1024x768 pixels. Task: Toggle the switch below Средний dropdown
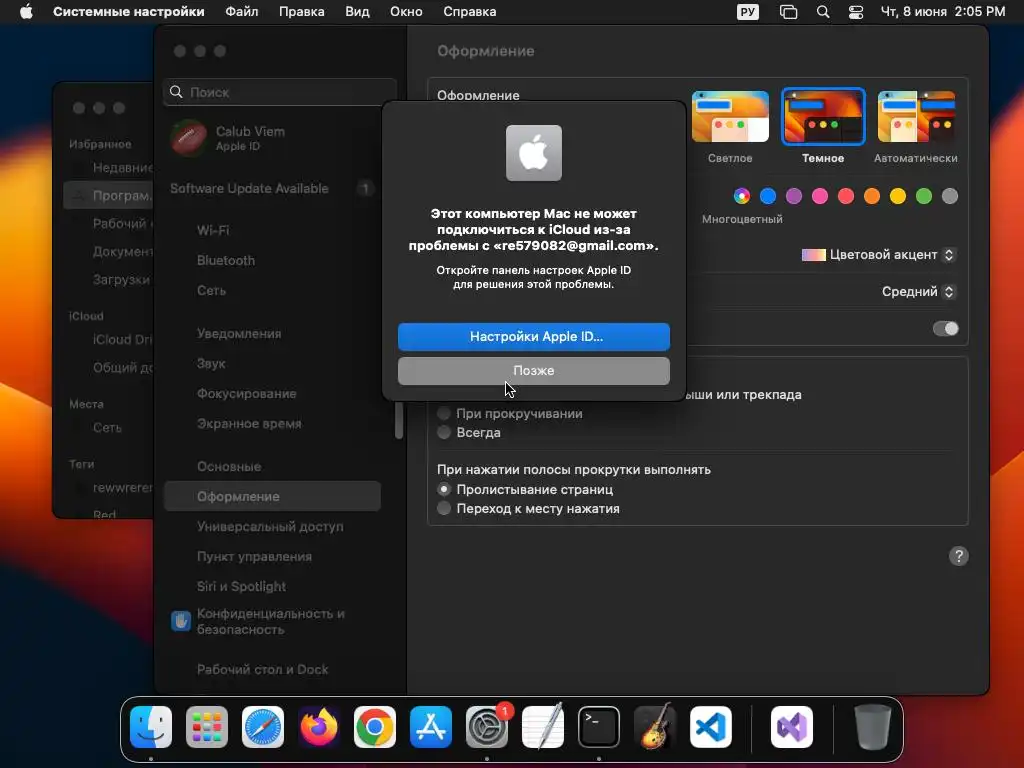(946, 328)
